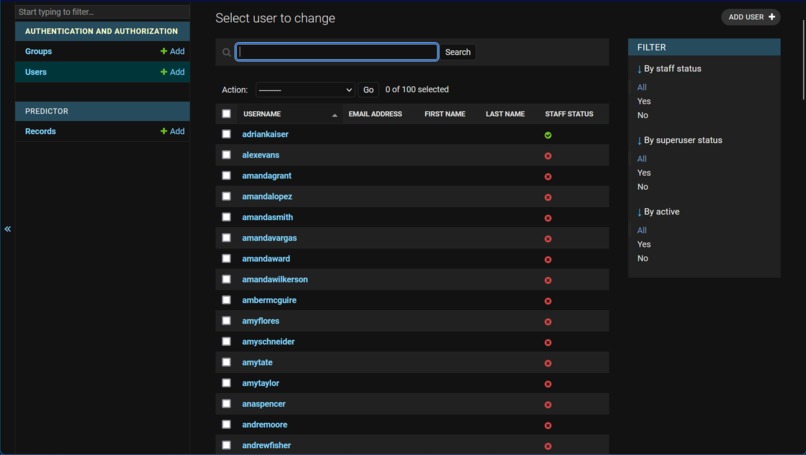This screenshot has height=455, width=806.
Task: Sort by Email Address column
Action: click(375, 114)
